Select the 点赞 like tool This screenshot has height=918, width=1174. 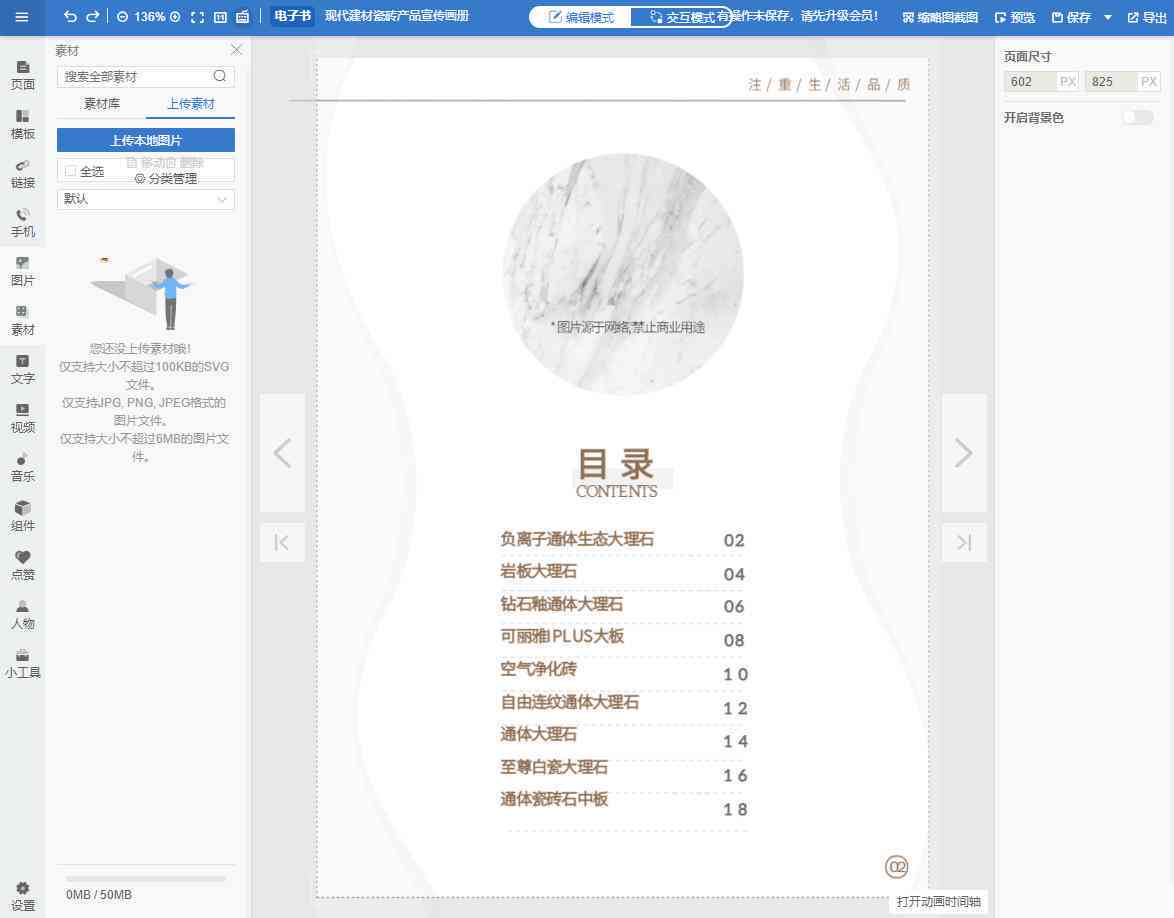pos(22,566)
